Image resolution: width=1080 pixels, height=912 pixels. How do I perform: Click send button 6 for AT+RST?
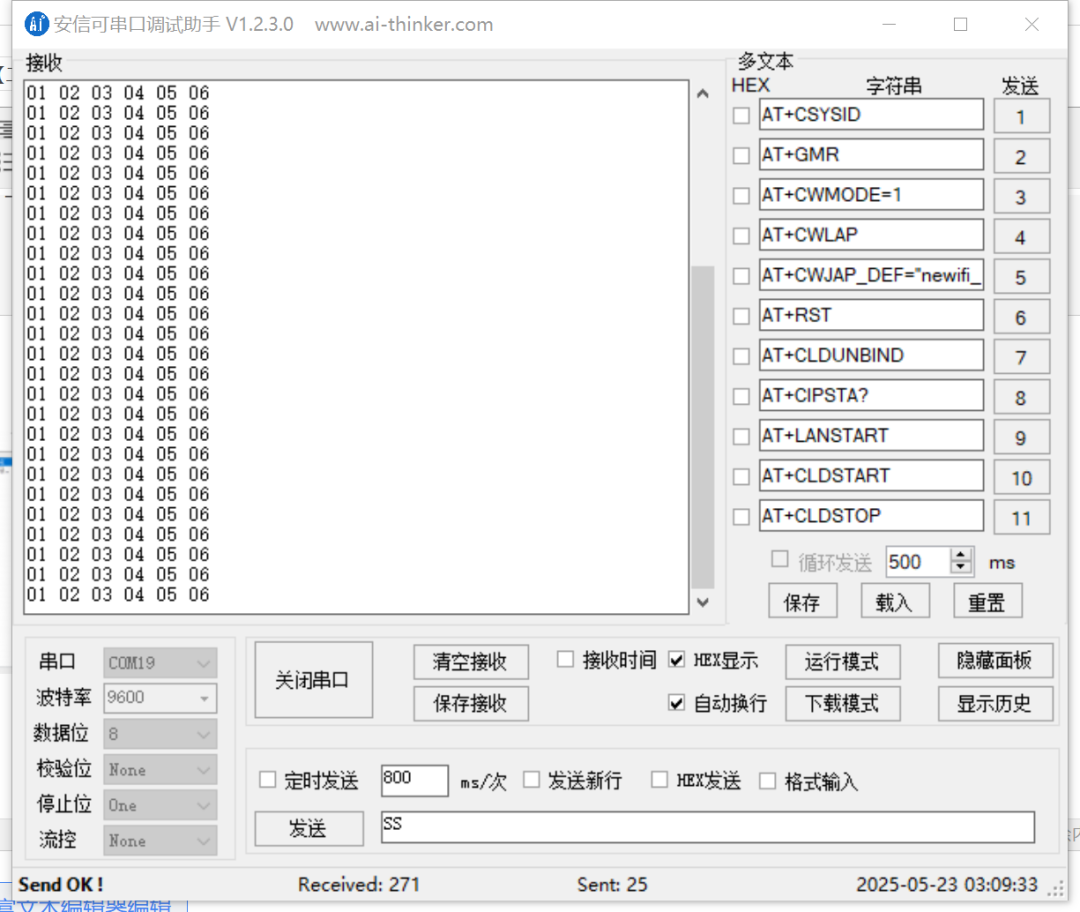(1021, 317)
